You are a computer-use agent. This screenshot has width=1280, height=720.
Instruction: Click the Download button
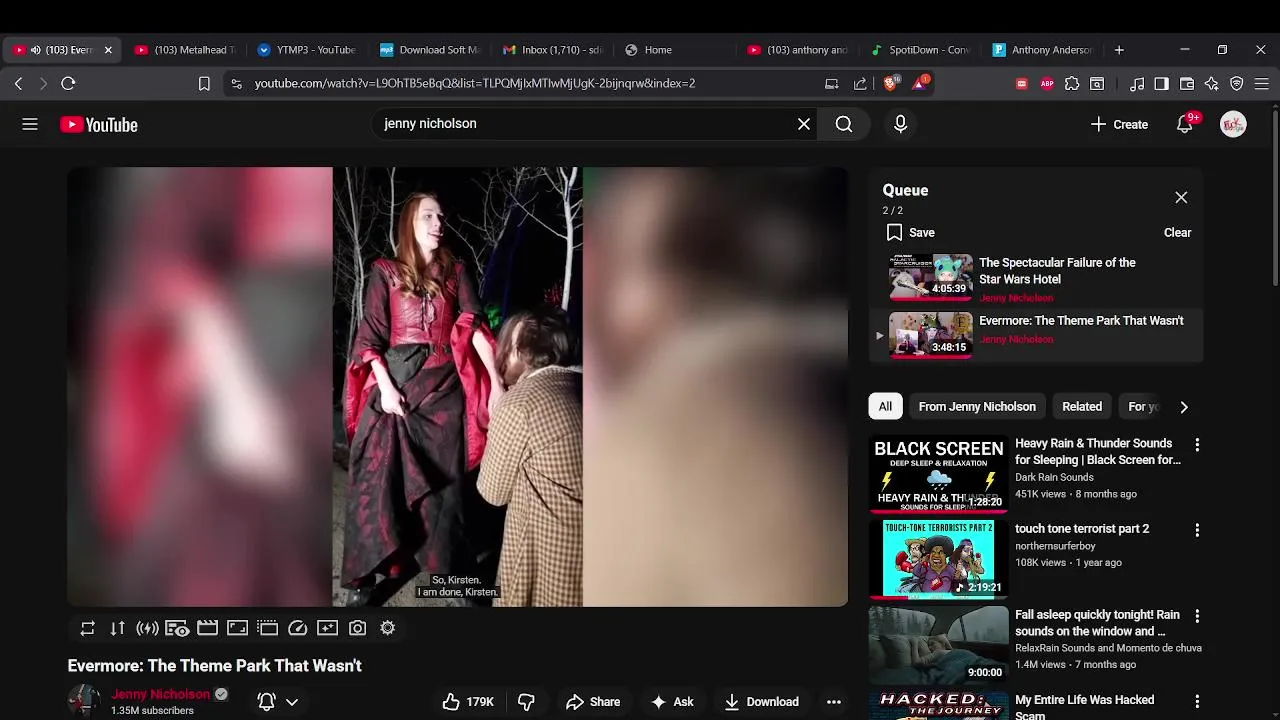762,702
